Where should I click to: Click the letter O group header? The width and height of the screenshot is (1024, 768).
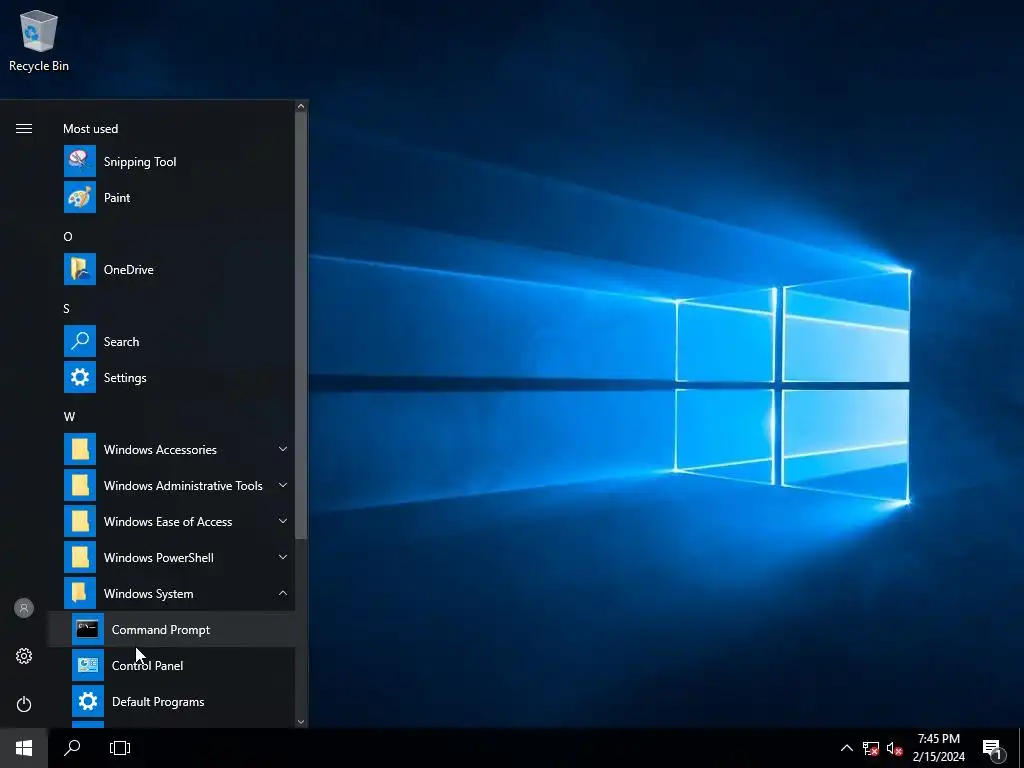coord(67,236)
